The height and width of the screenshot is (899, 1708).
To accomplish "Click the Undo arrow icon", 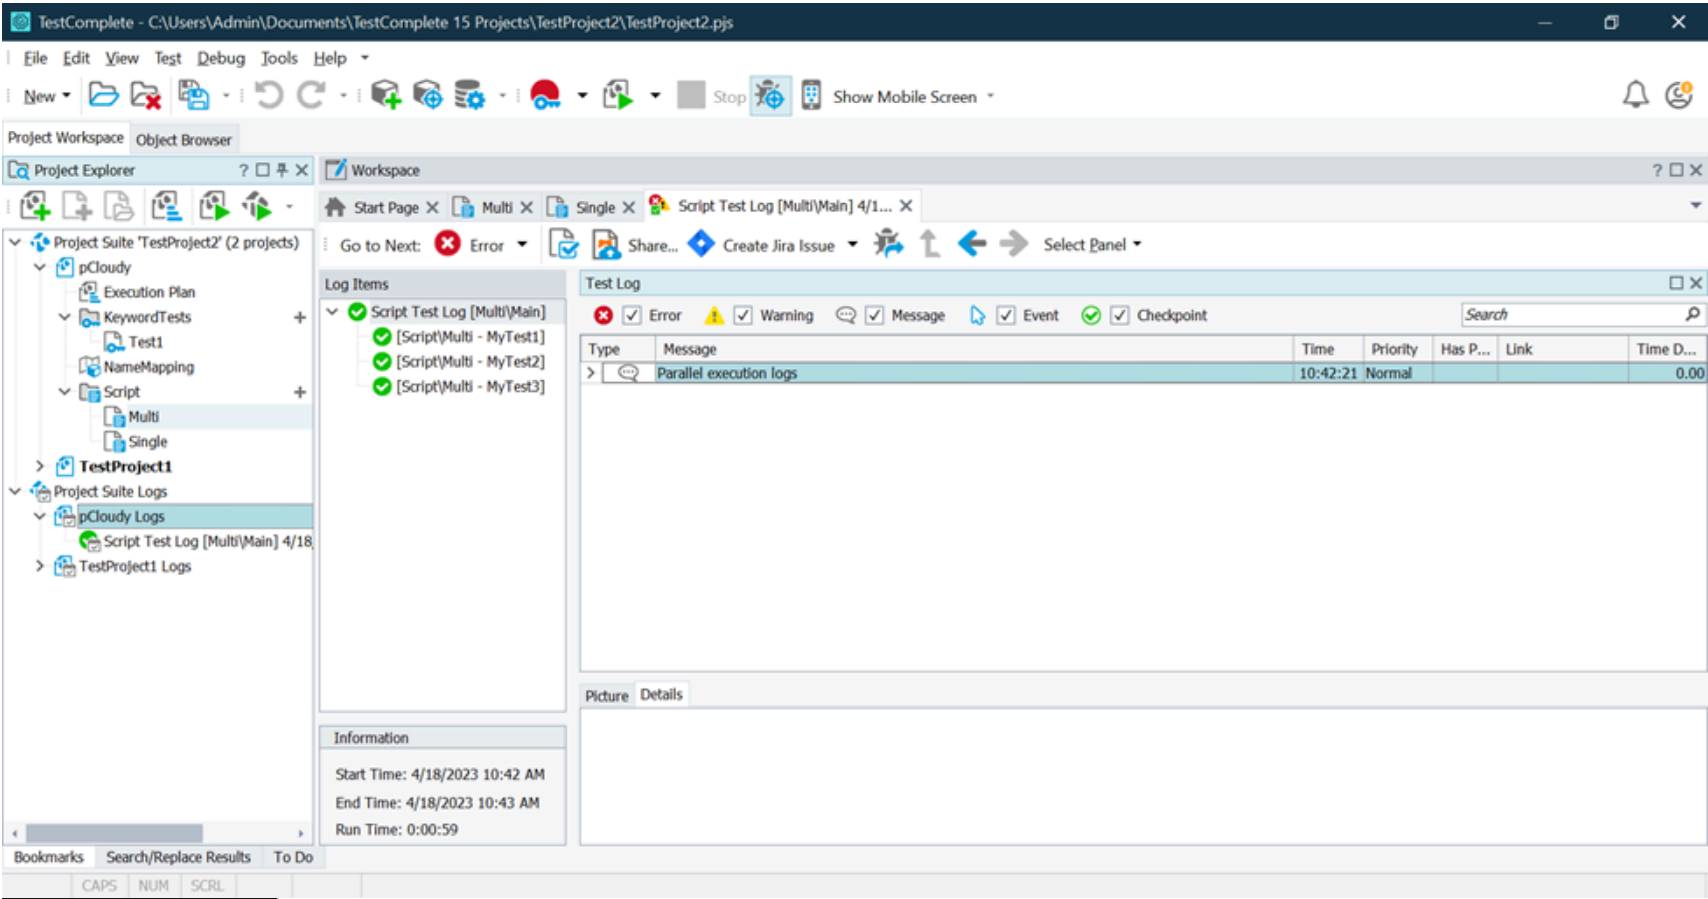I will [x=268, y=96].
